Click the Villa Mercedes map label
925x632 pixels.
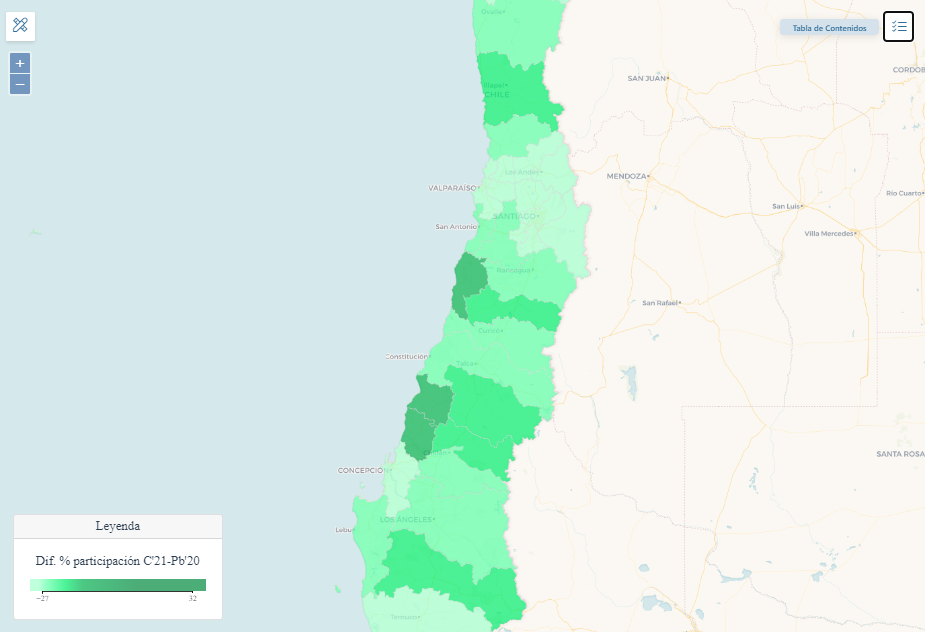click(x=829, y=234)
